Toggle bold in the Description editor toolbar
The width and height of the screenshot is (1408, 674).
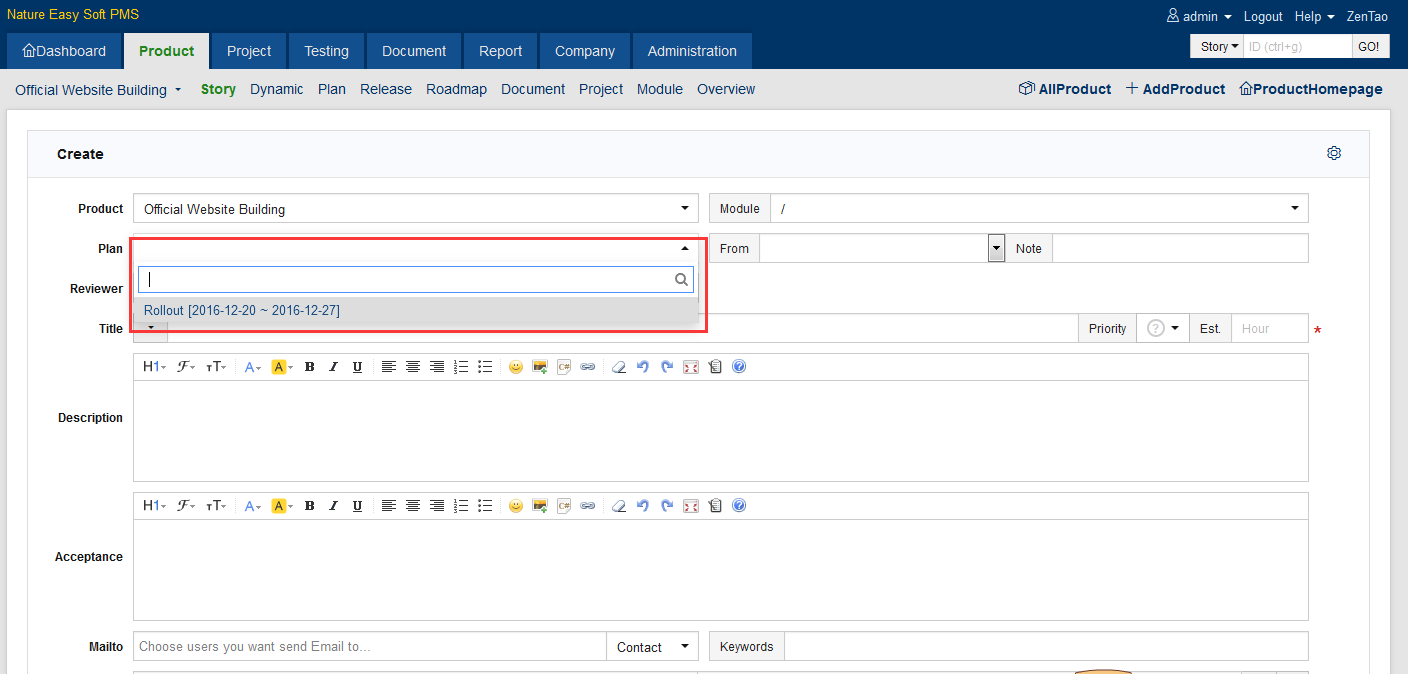[310, 367]
